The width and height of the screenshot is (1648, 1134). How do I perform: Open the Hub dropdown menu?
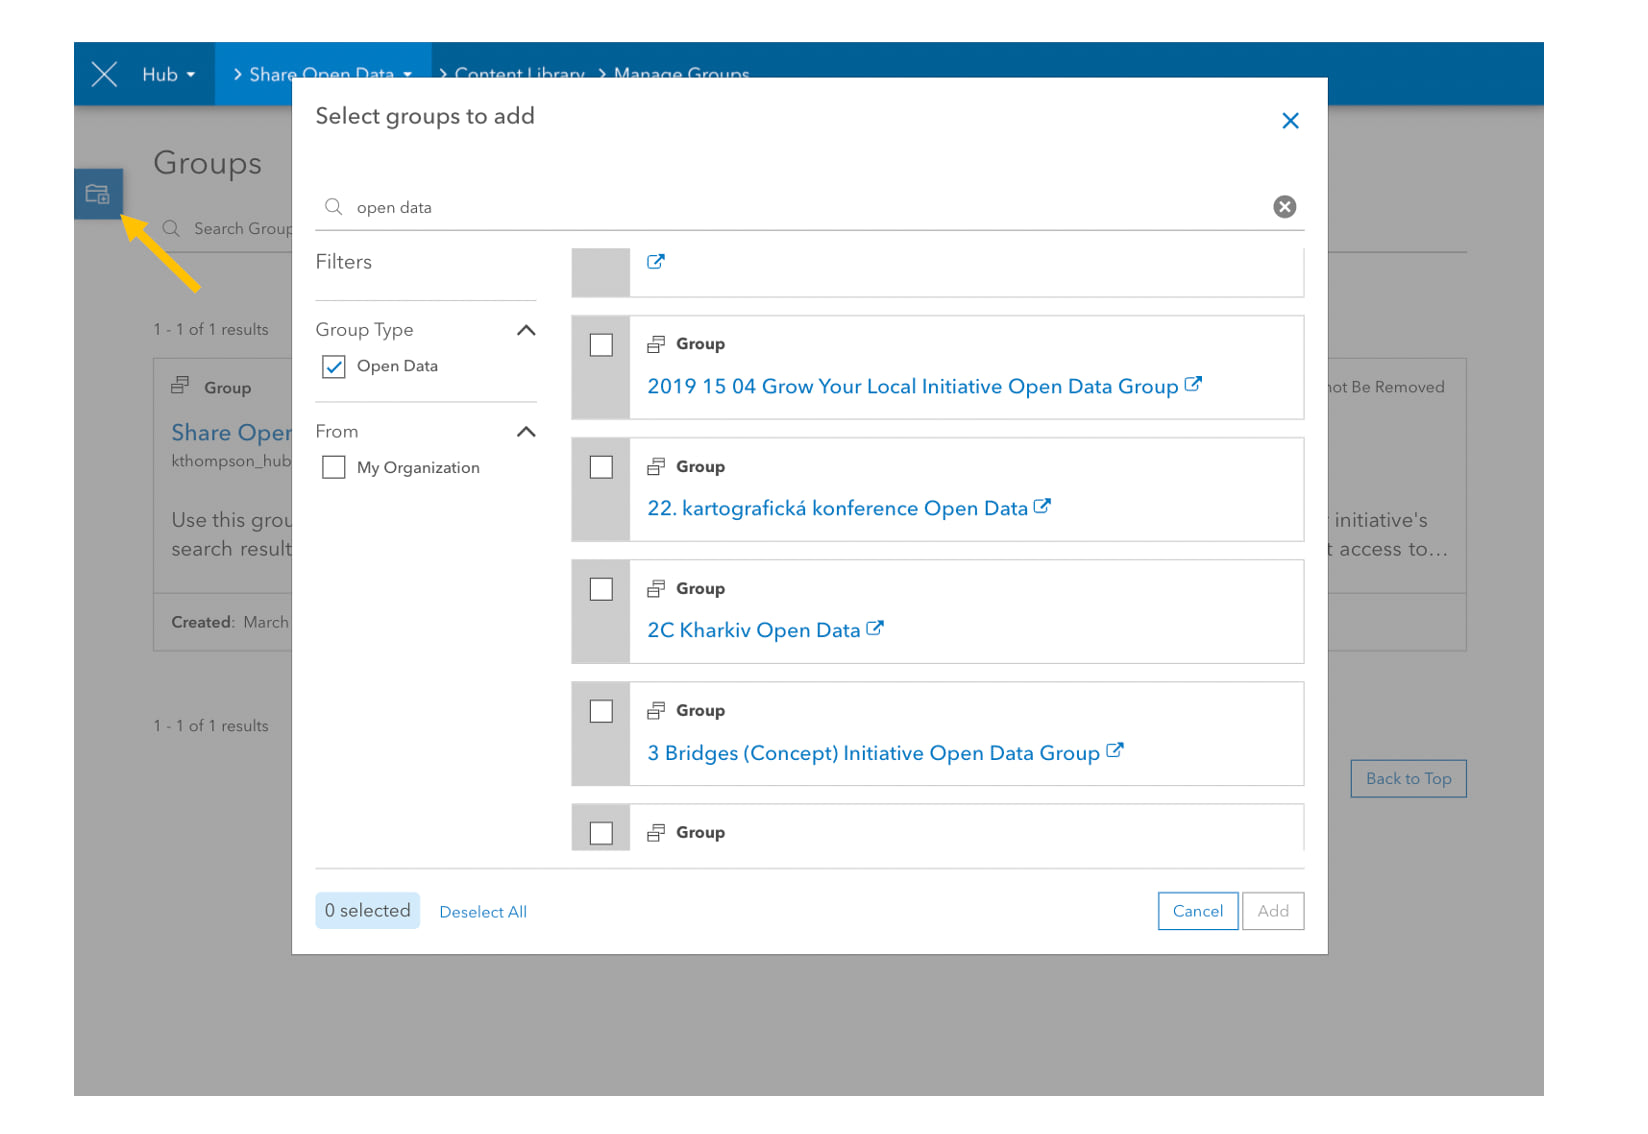point(168,75)
